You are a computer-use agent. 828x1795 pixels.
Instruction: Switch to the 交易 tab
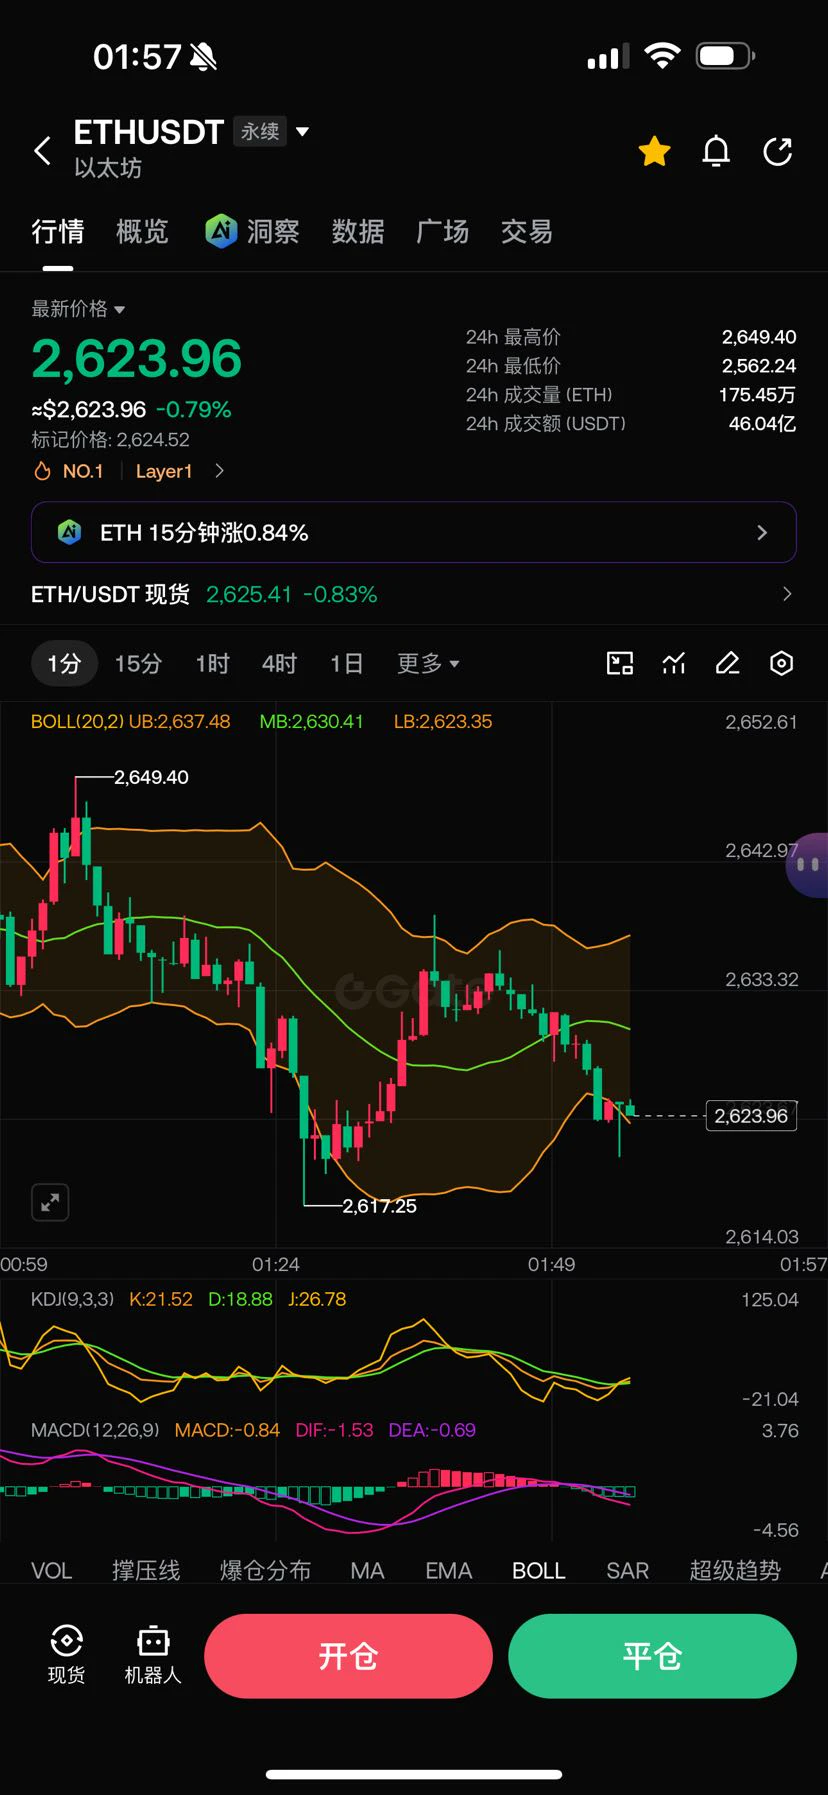pyautogui.click(x=527, y=232)
